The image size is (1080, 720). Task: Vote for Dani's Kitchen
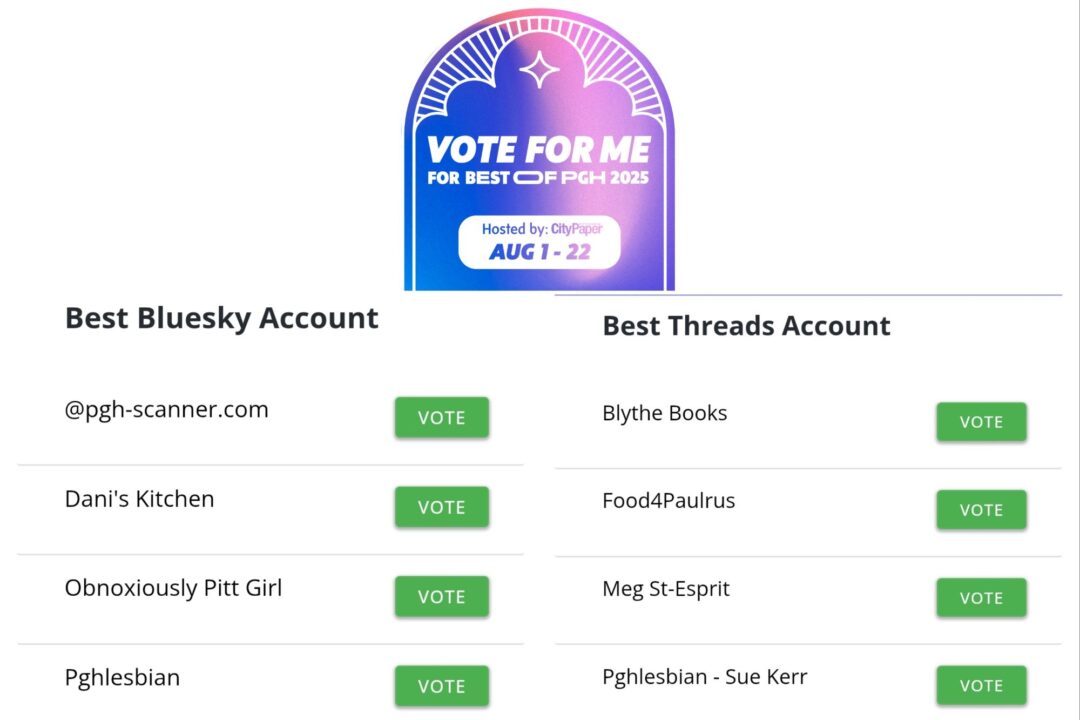(x=441, y=507)
